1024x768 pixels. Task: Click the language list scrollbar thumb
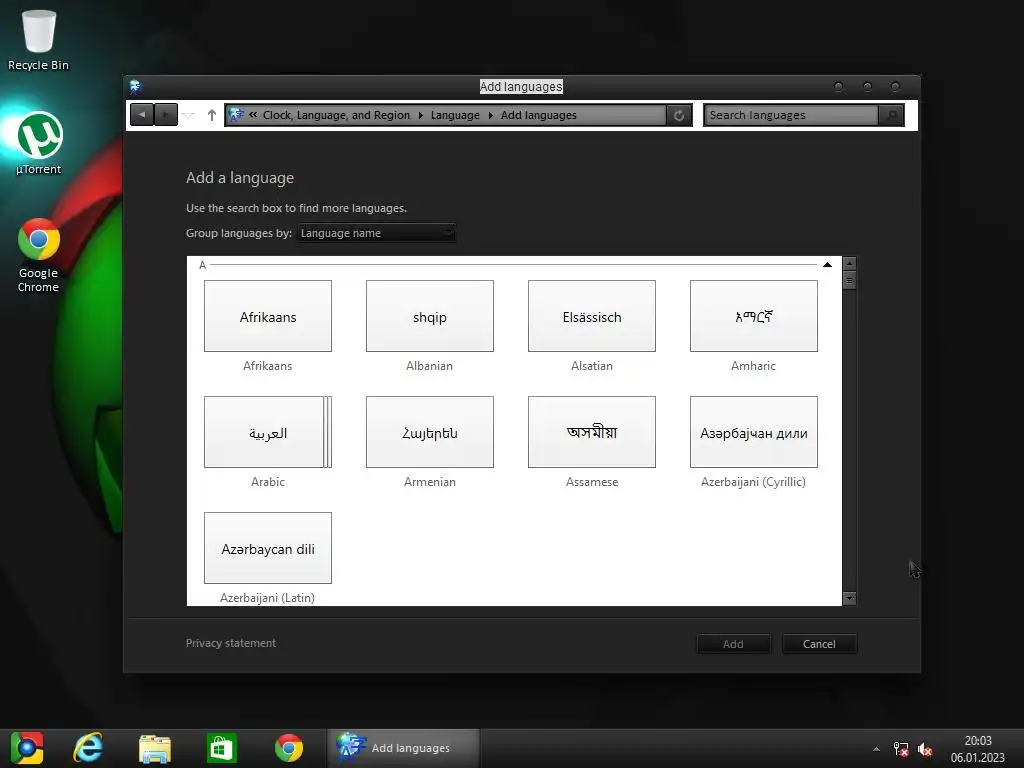849,281
